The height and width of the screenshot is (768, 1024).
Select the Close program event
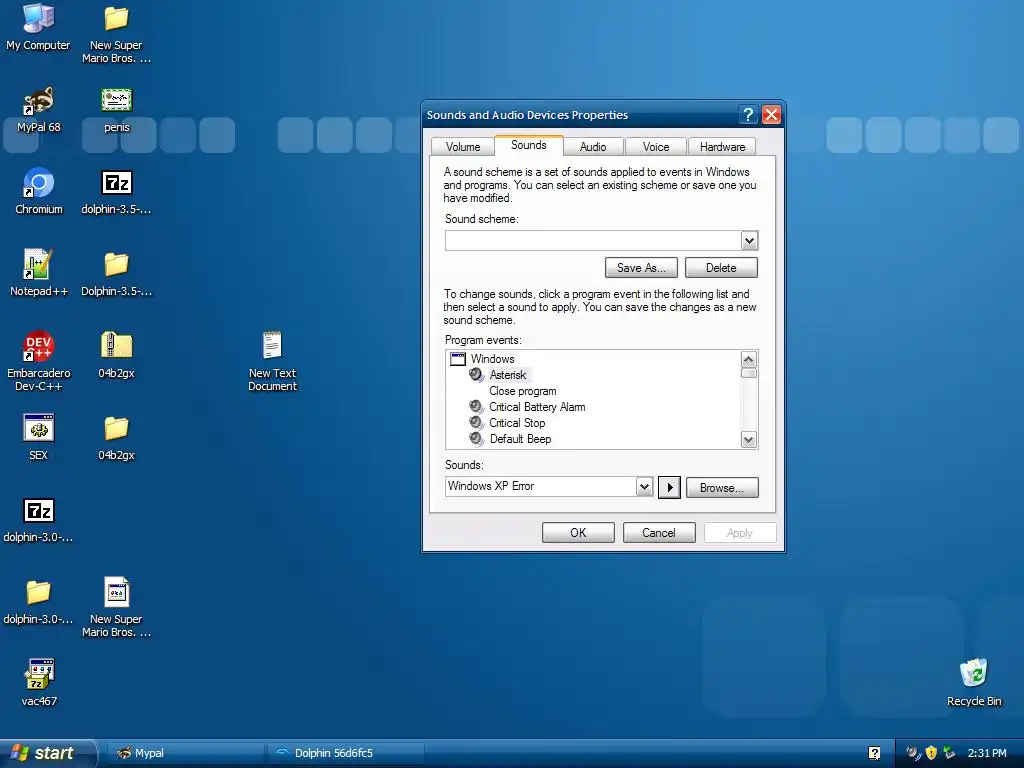click(522, 391)
